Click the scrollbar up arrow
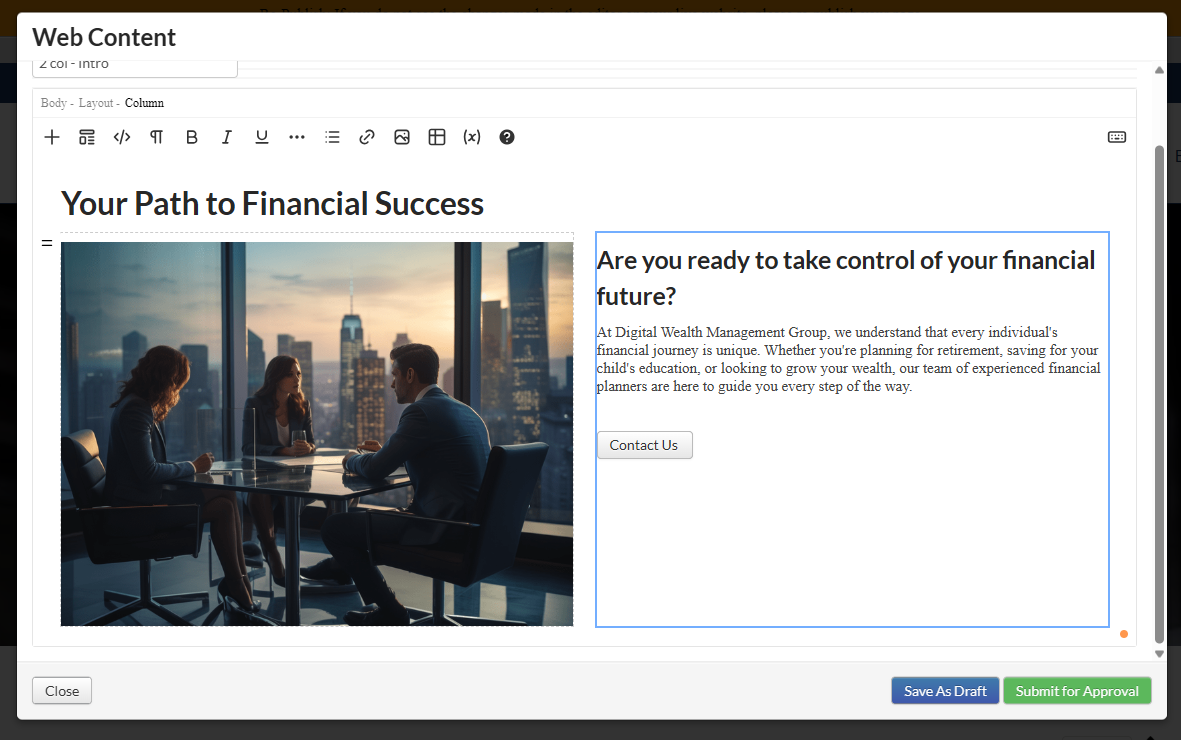 point(1159,70)
